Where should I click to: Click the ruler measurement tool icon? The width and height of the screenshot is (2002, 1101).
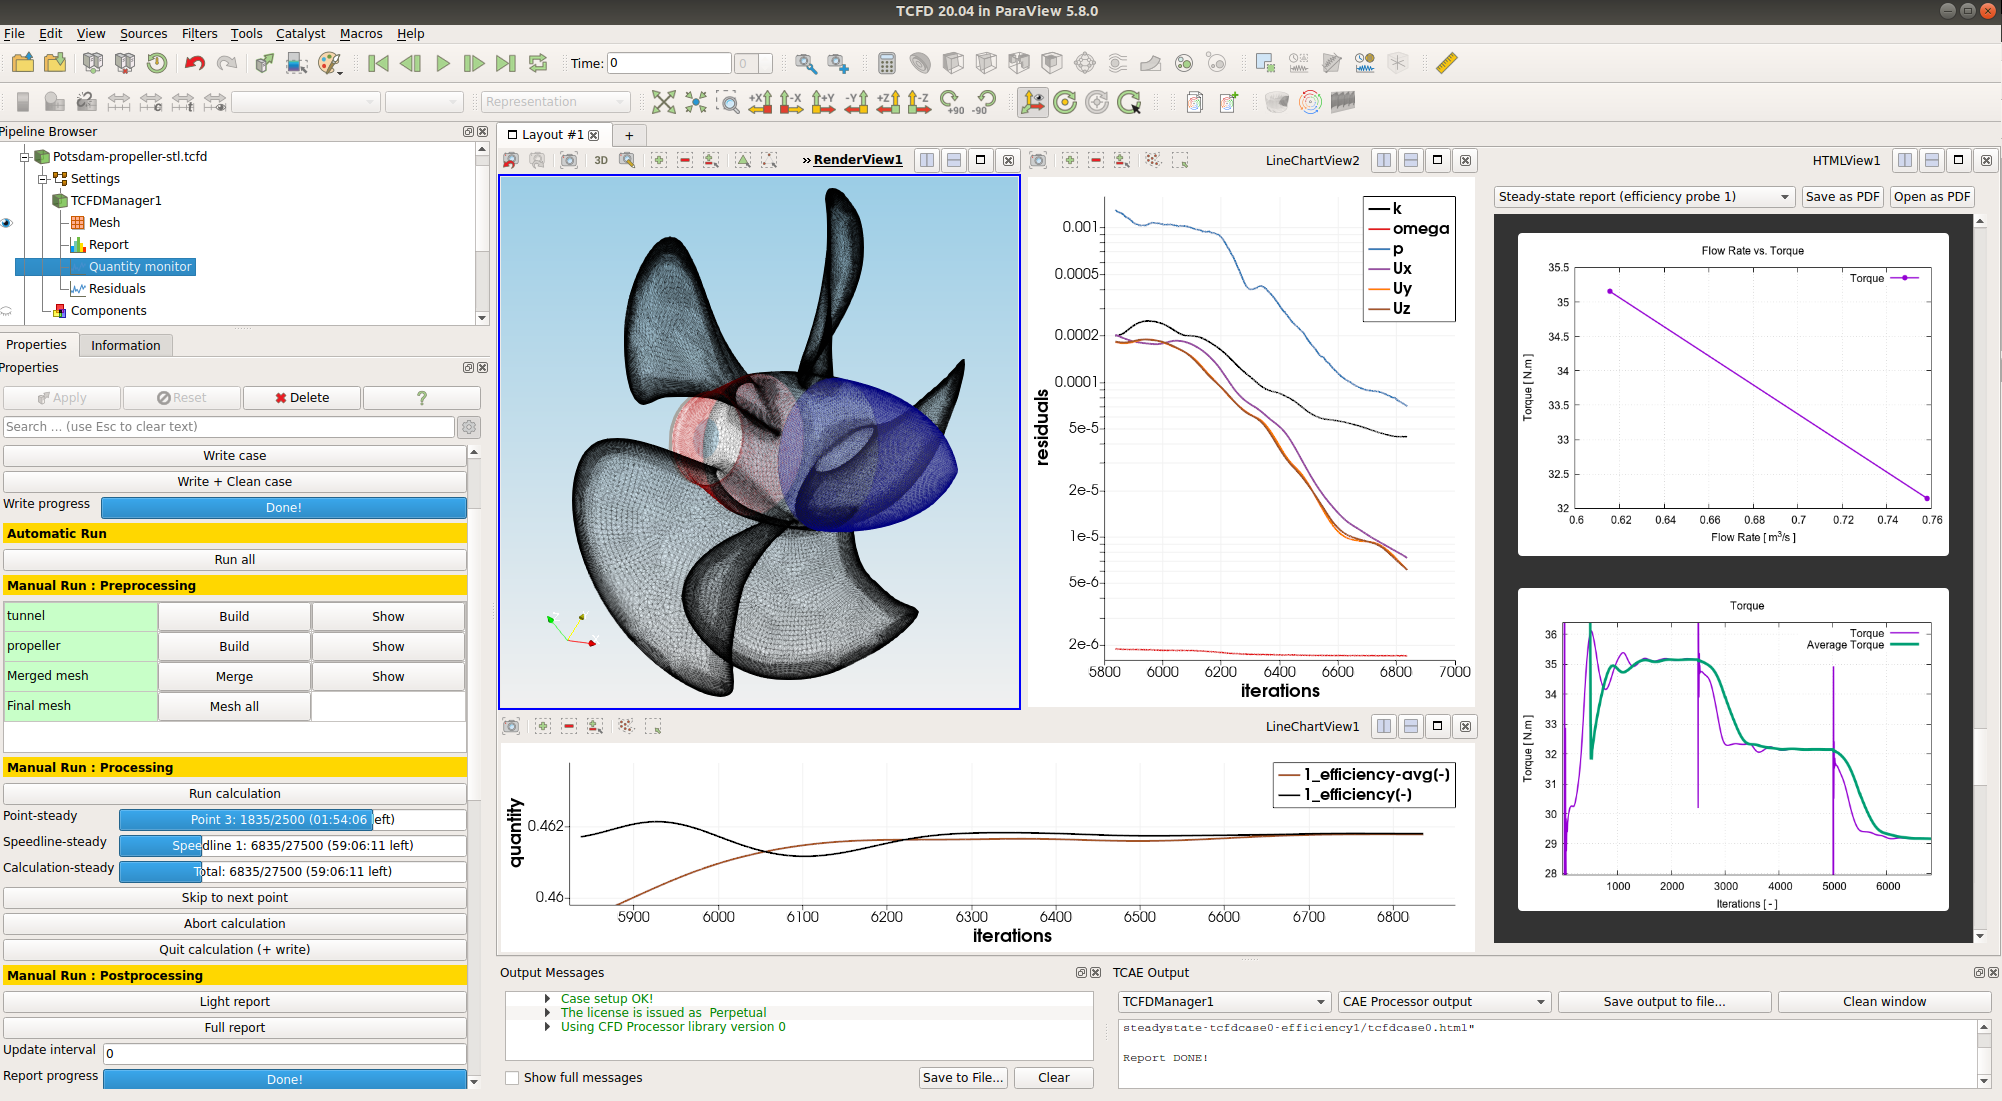1446,63
